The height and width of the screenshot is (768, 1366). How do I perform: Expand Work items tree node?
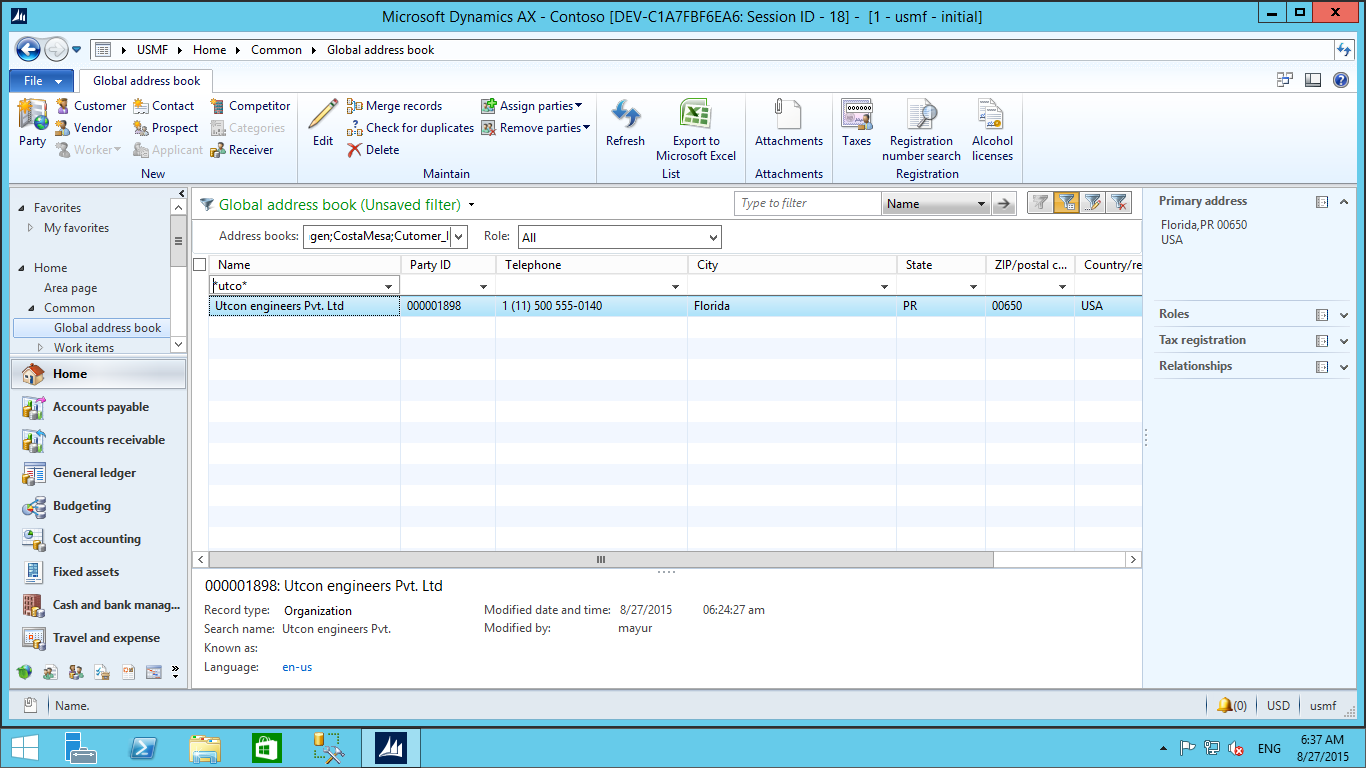[41, 348]
